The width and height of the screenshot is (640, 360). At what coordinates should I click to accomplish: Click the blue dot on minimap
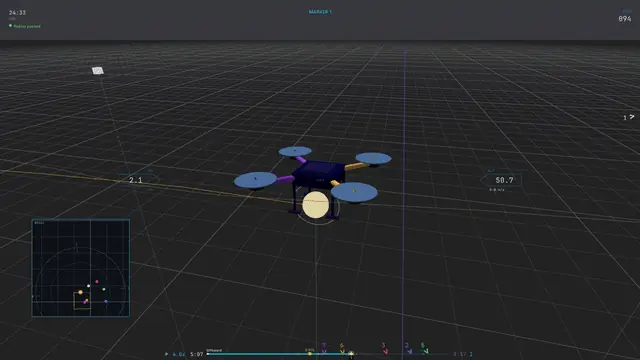106,302
